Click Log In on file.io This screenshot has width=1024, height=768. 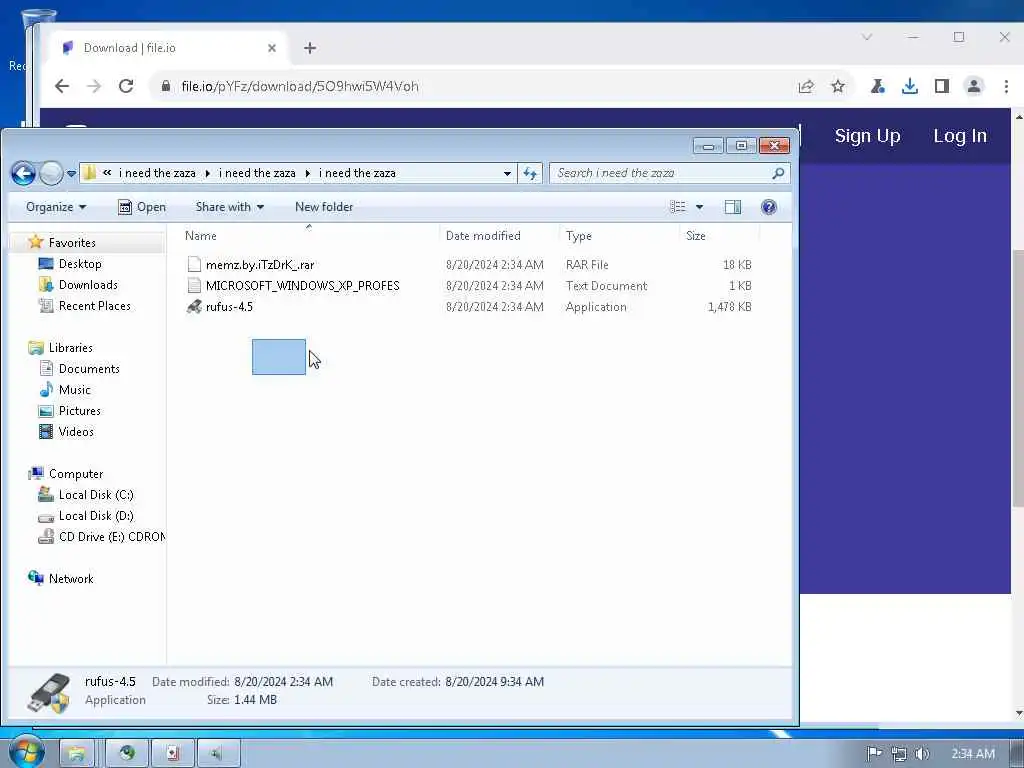click(x=960, y=136)
